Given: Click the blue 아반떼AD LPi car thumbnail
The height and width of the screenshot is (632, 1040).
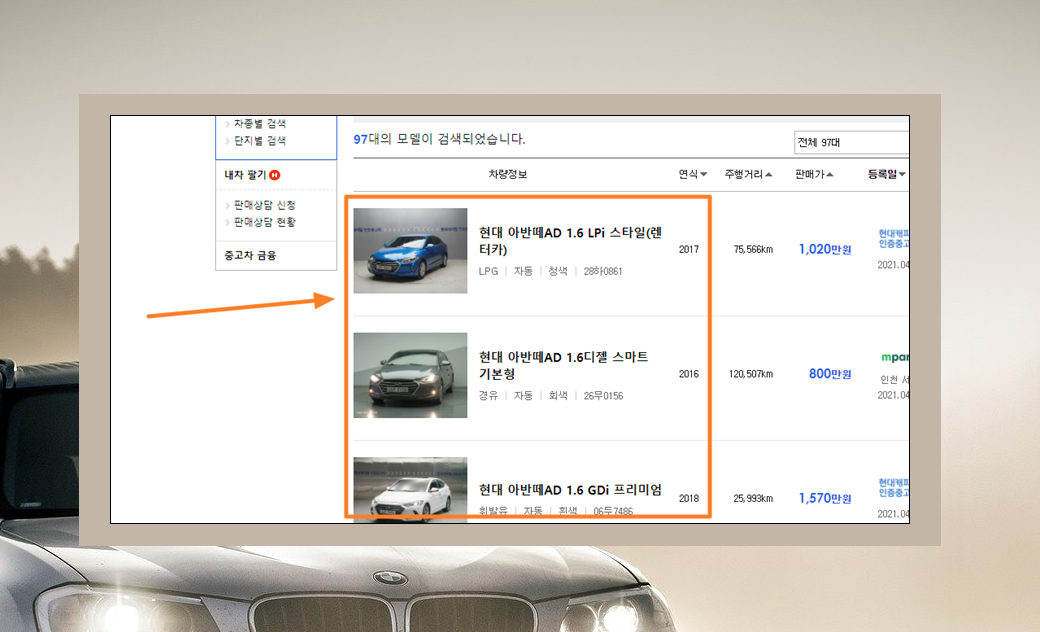Looking at the screenshot, I should pyautogui.click(x=410, y=251).
